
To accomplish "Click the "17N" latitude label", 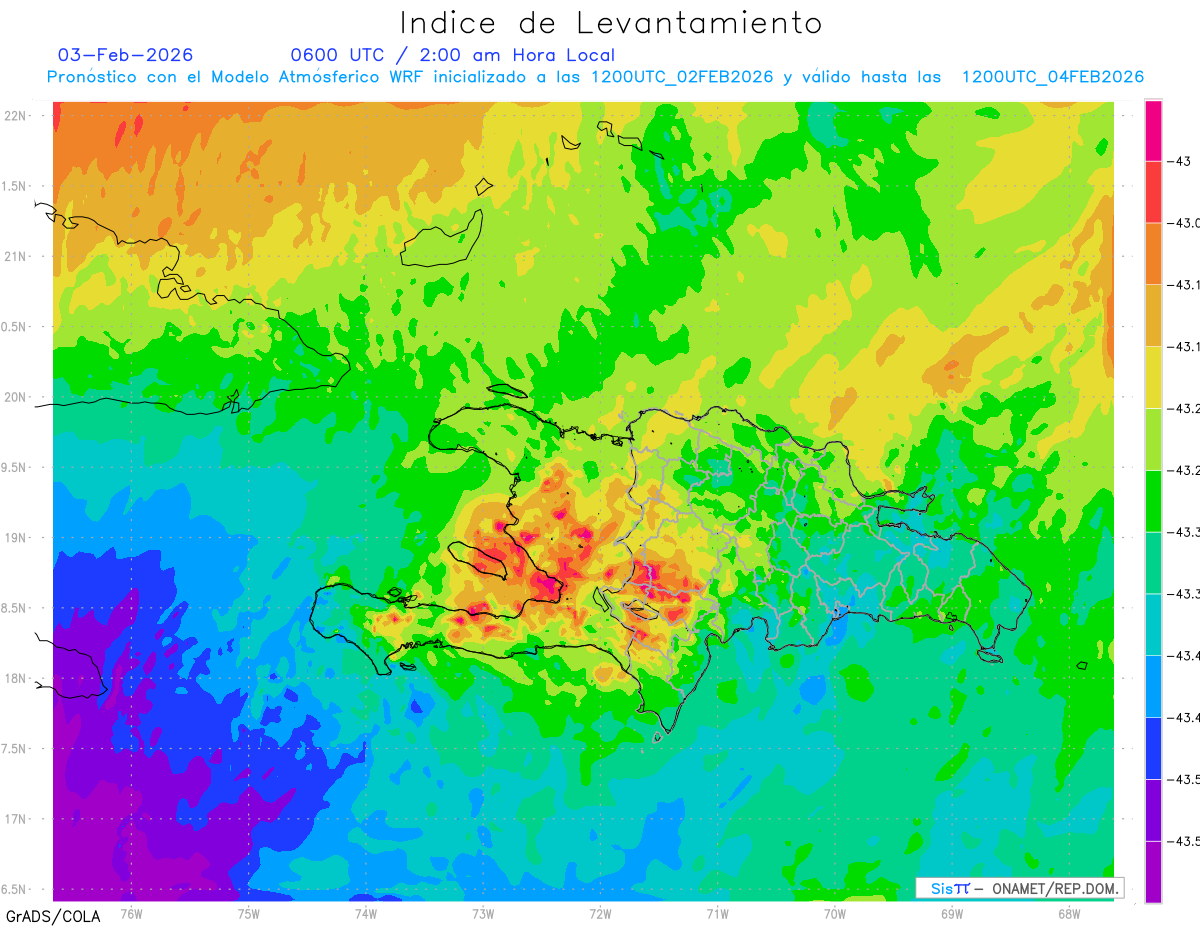I will pyautogui.click(x=15, y=819).
